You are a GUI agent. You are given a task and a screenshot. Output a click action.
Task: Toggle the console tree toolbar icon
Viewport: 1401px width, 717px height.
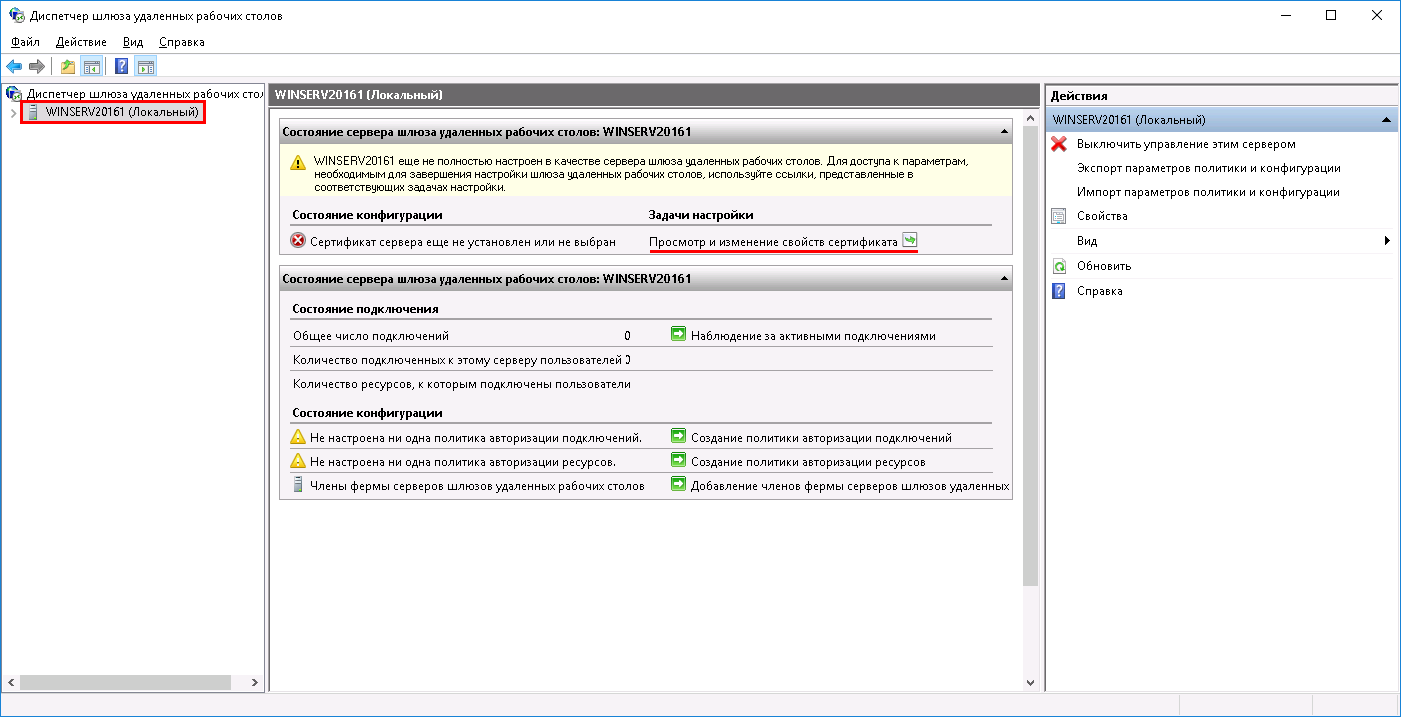pos(91,67)
